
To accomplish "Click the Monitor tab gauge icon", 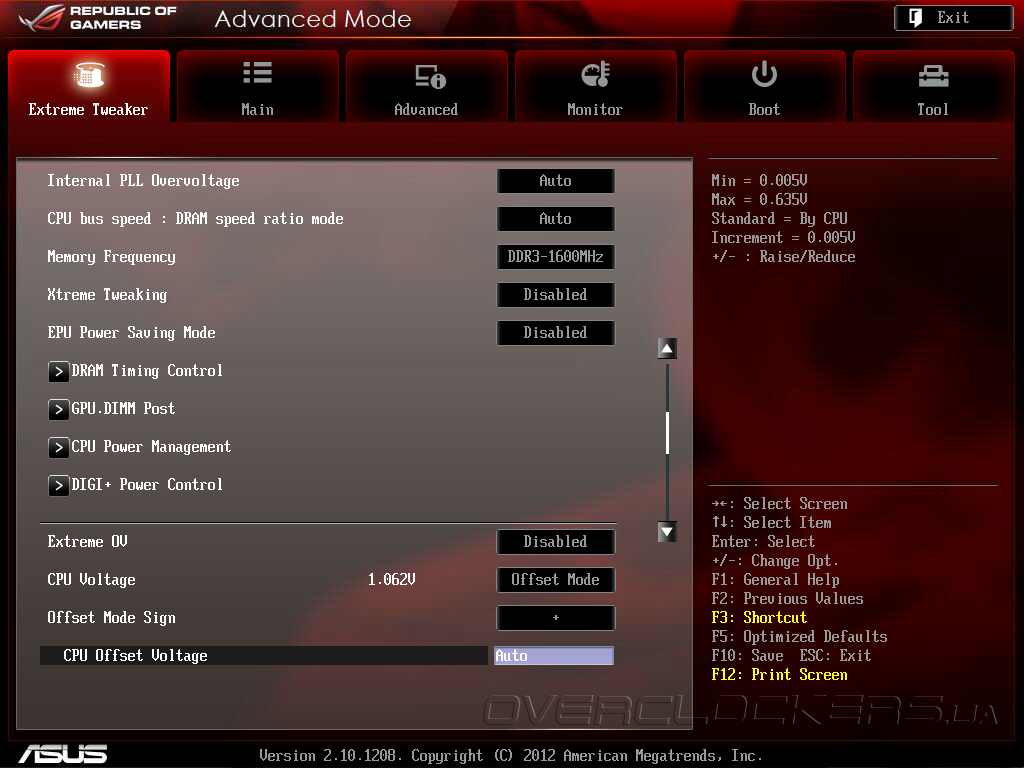I will click(596, 74).
